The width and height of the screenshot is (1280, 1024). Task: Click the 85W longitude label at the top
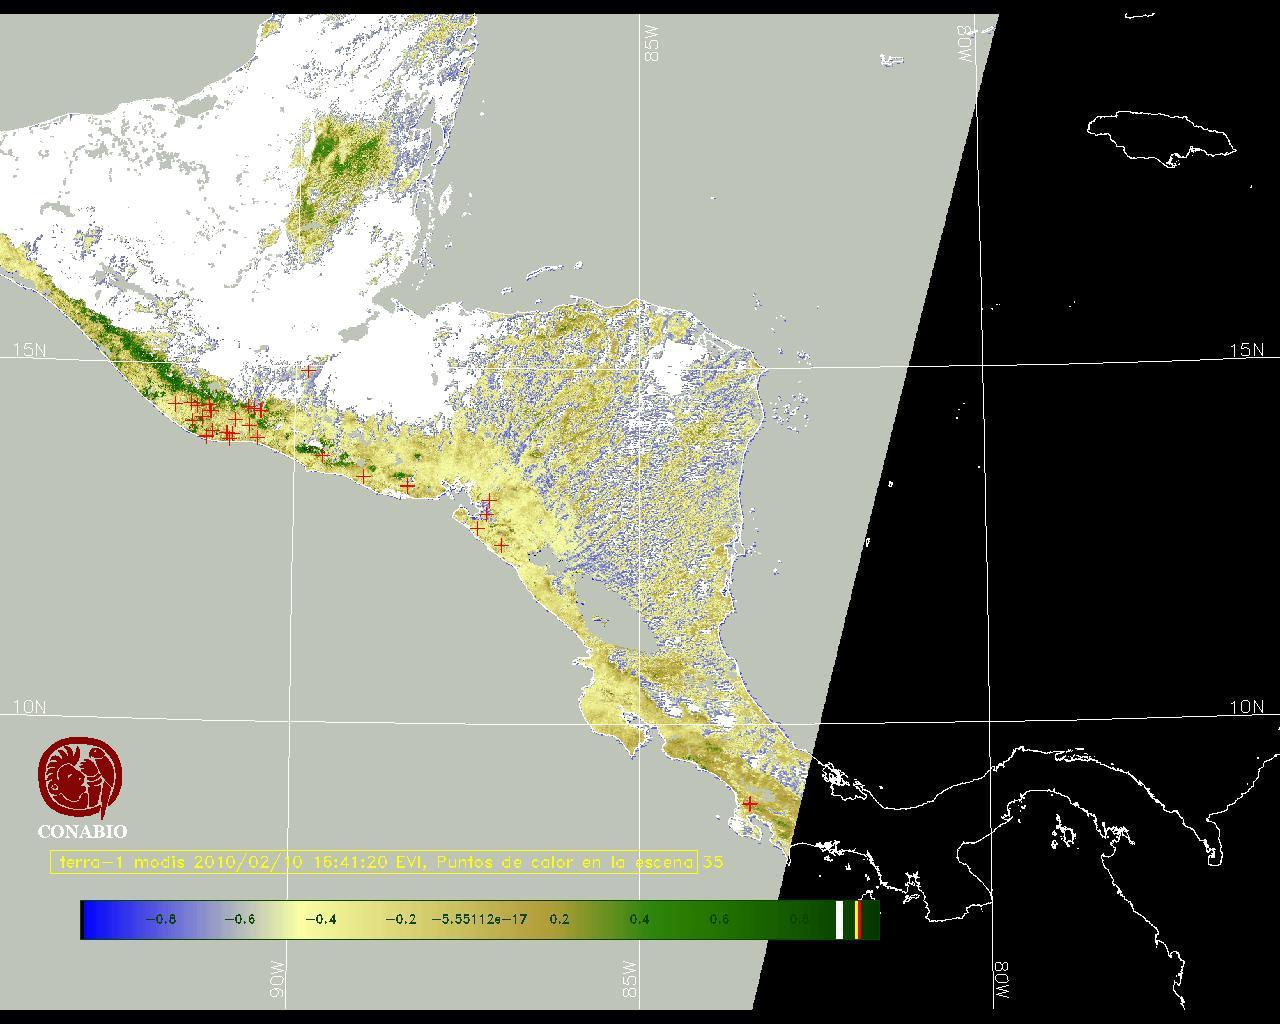coord(653,44)
